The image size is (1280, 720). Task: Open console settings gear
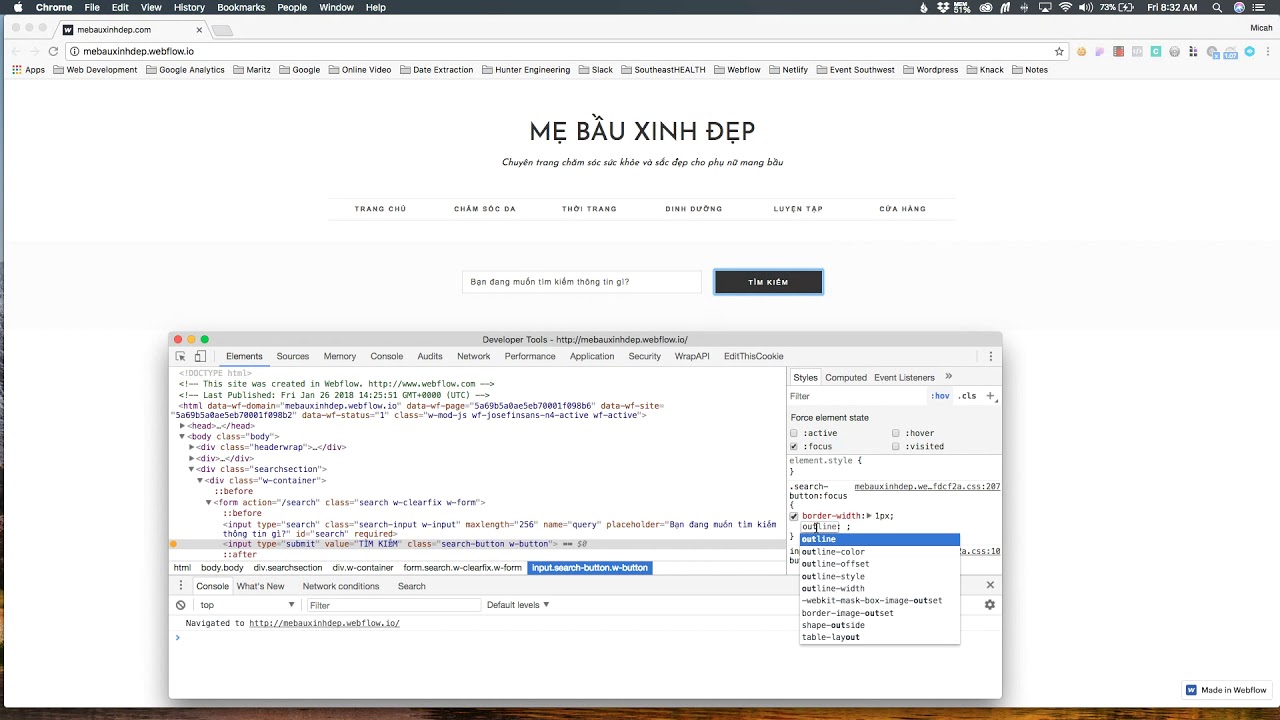click(x=990, y=605)
